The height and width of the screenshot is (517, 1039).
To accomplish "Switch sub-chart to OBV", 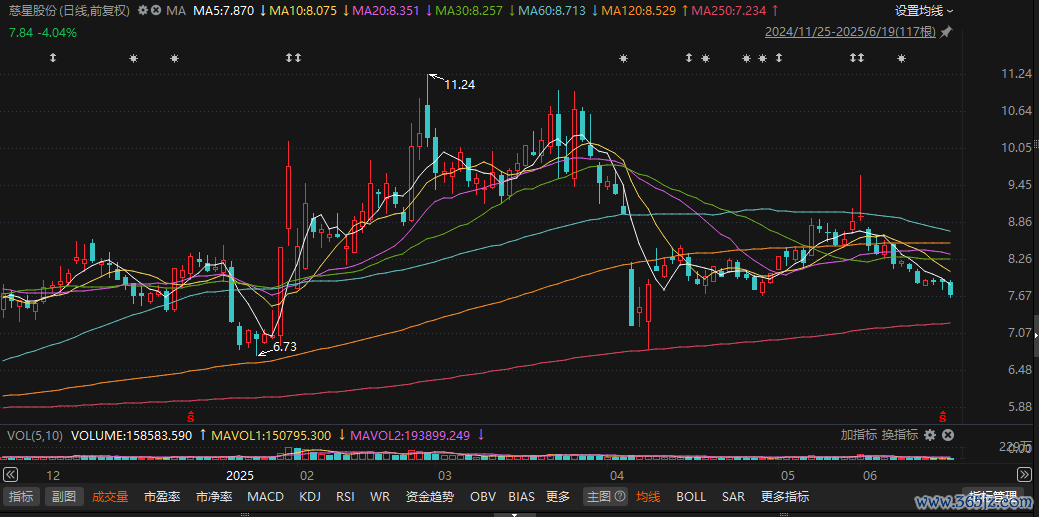I will [482, 496].
